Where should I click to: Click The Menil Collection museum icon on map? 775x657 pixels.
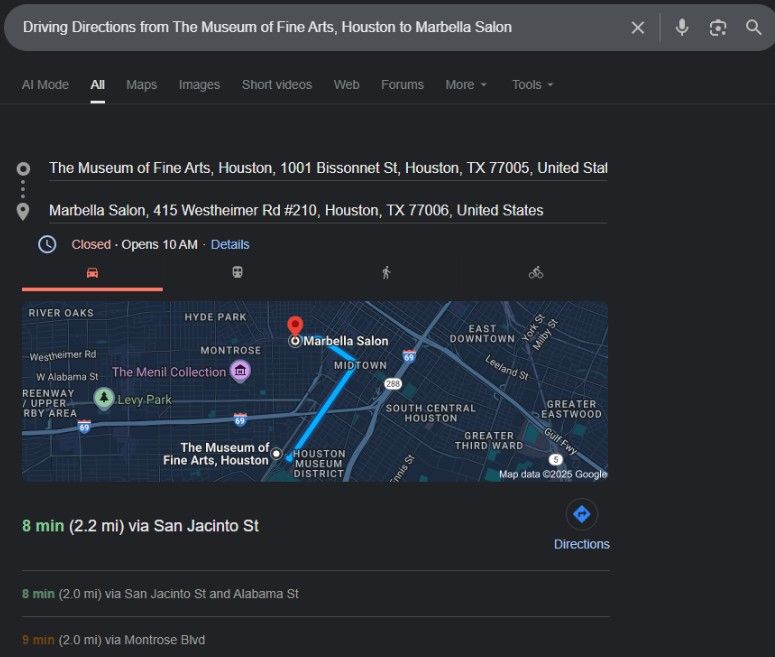[240, 371]
